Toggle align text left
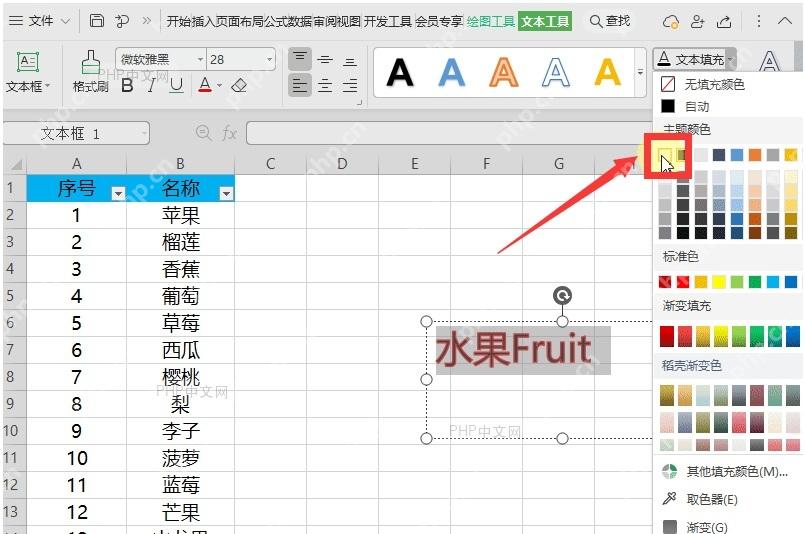 coord(300,85)
